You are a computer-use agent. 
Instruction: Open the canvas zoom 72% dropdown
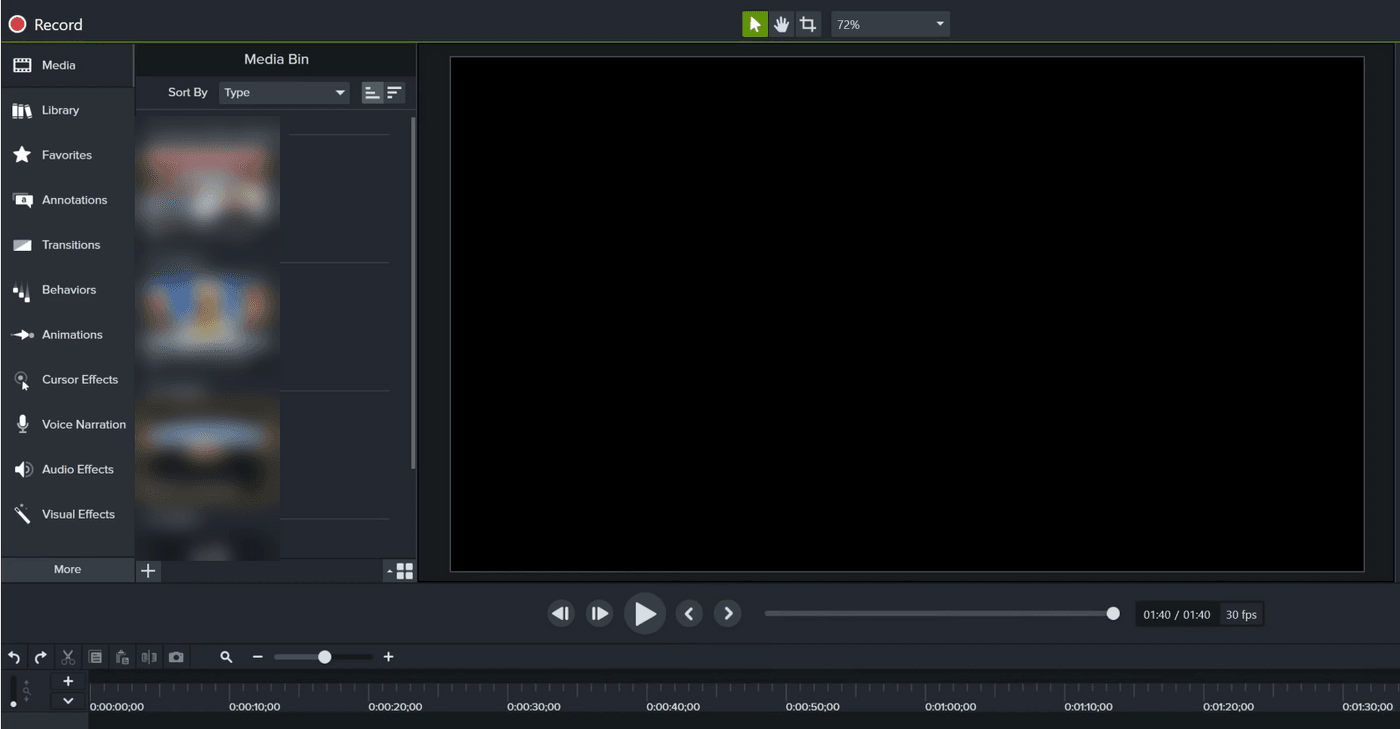pyautogui.click(x=890, y=24)
